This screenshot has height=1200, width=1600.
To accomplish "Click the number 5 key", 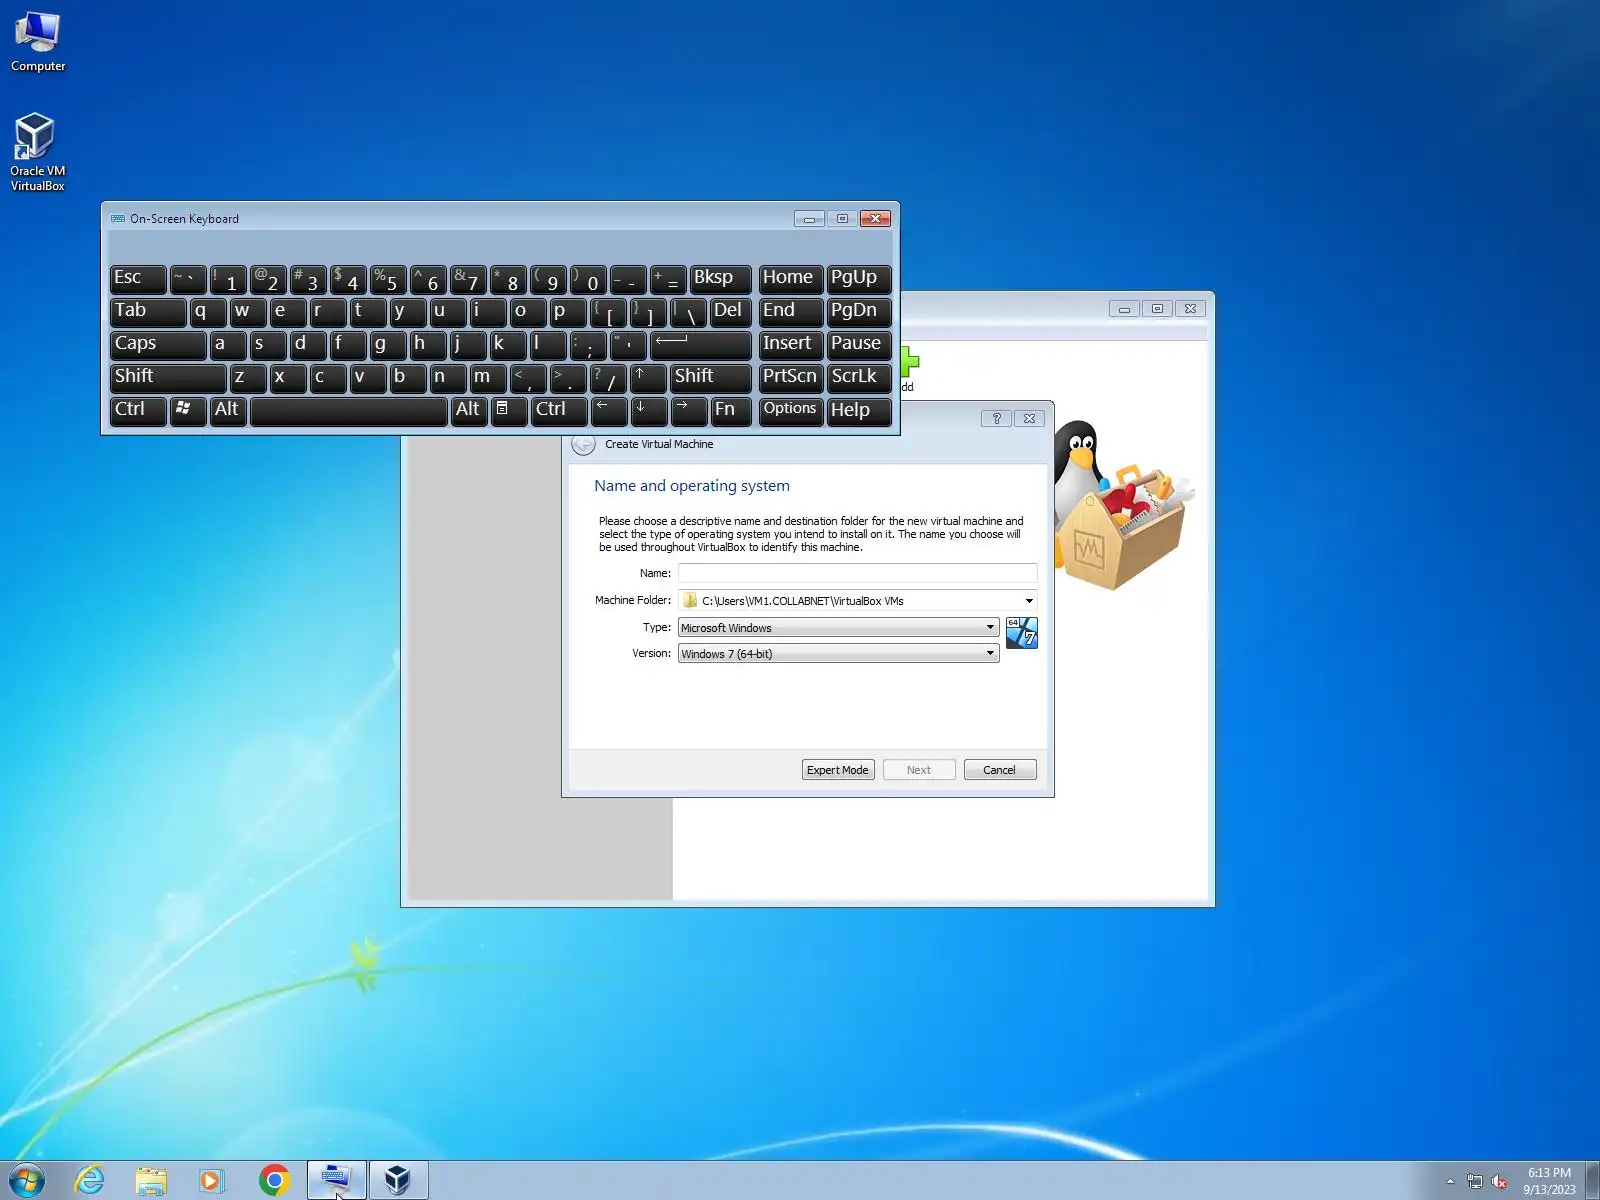I will coord(388,278).
